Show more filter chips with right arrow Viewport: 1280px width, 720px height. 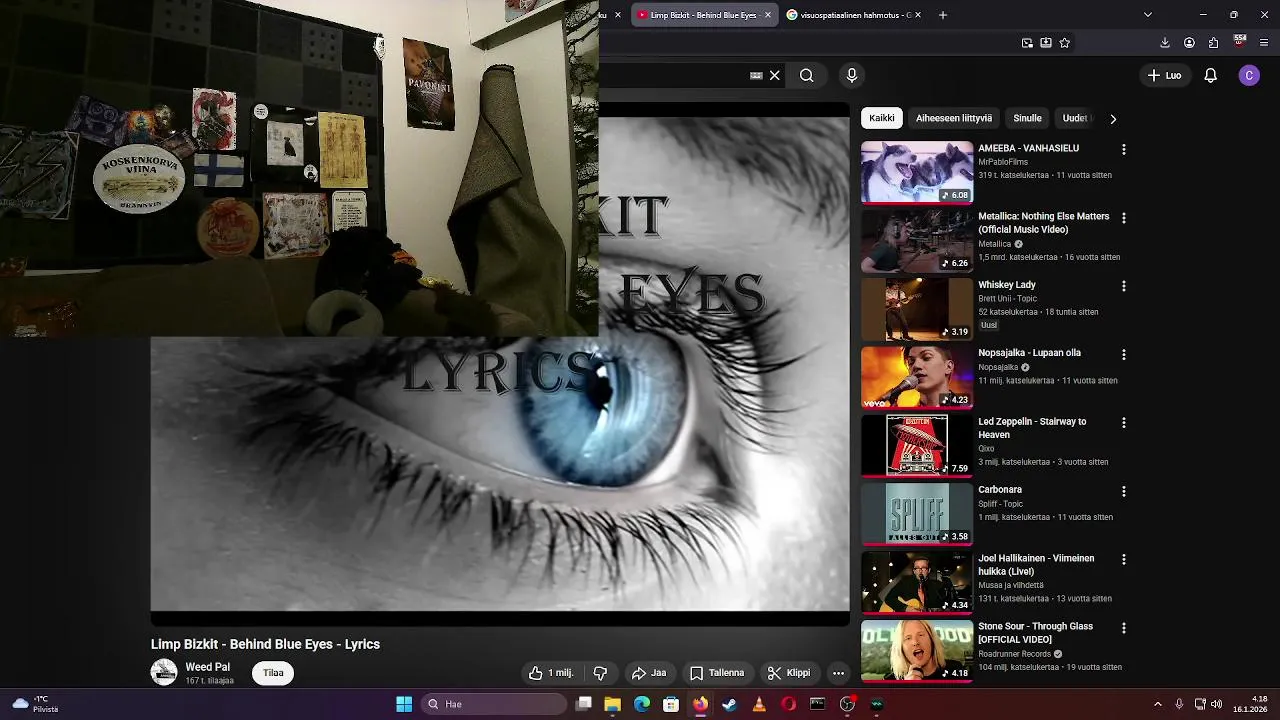coord(1113,118)
